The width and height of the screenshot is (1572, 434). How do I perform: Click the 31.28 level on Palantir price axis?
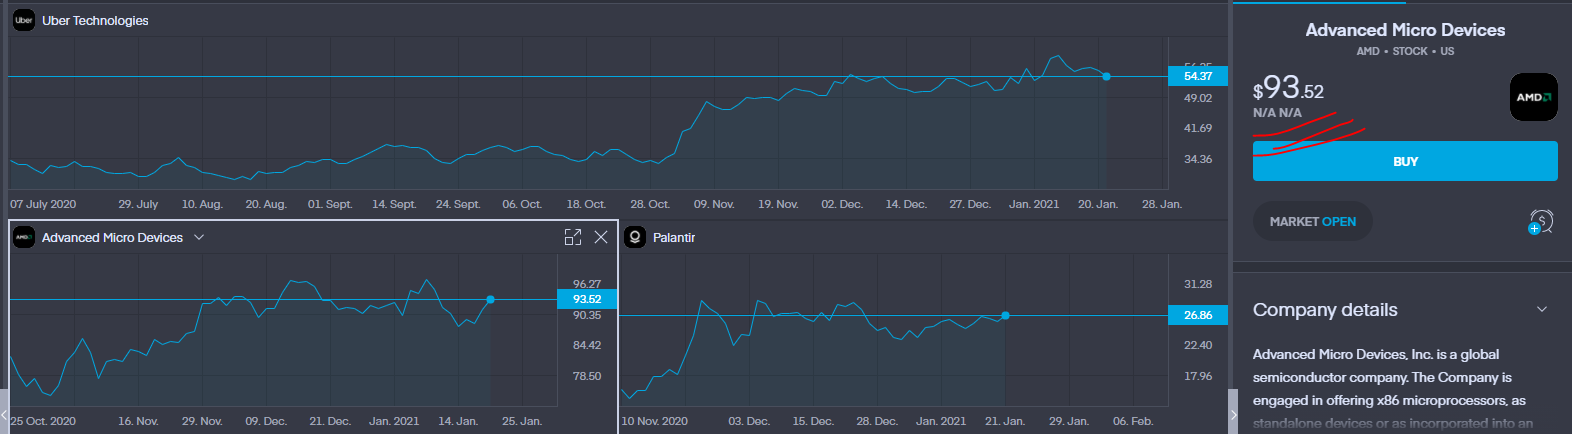[x=1198, y=284]
